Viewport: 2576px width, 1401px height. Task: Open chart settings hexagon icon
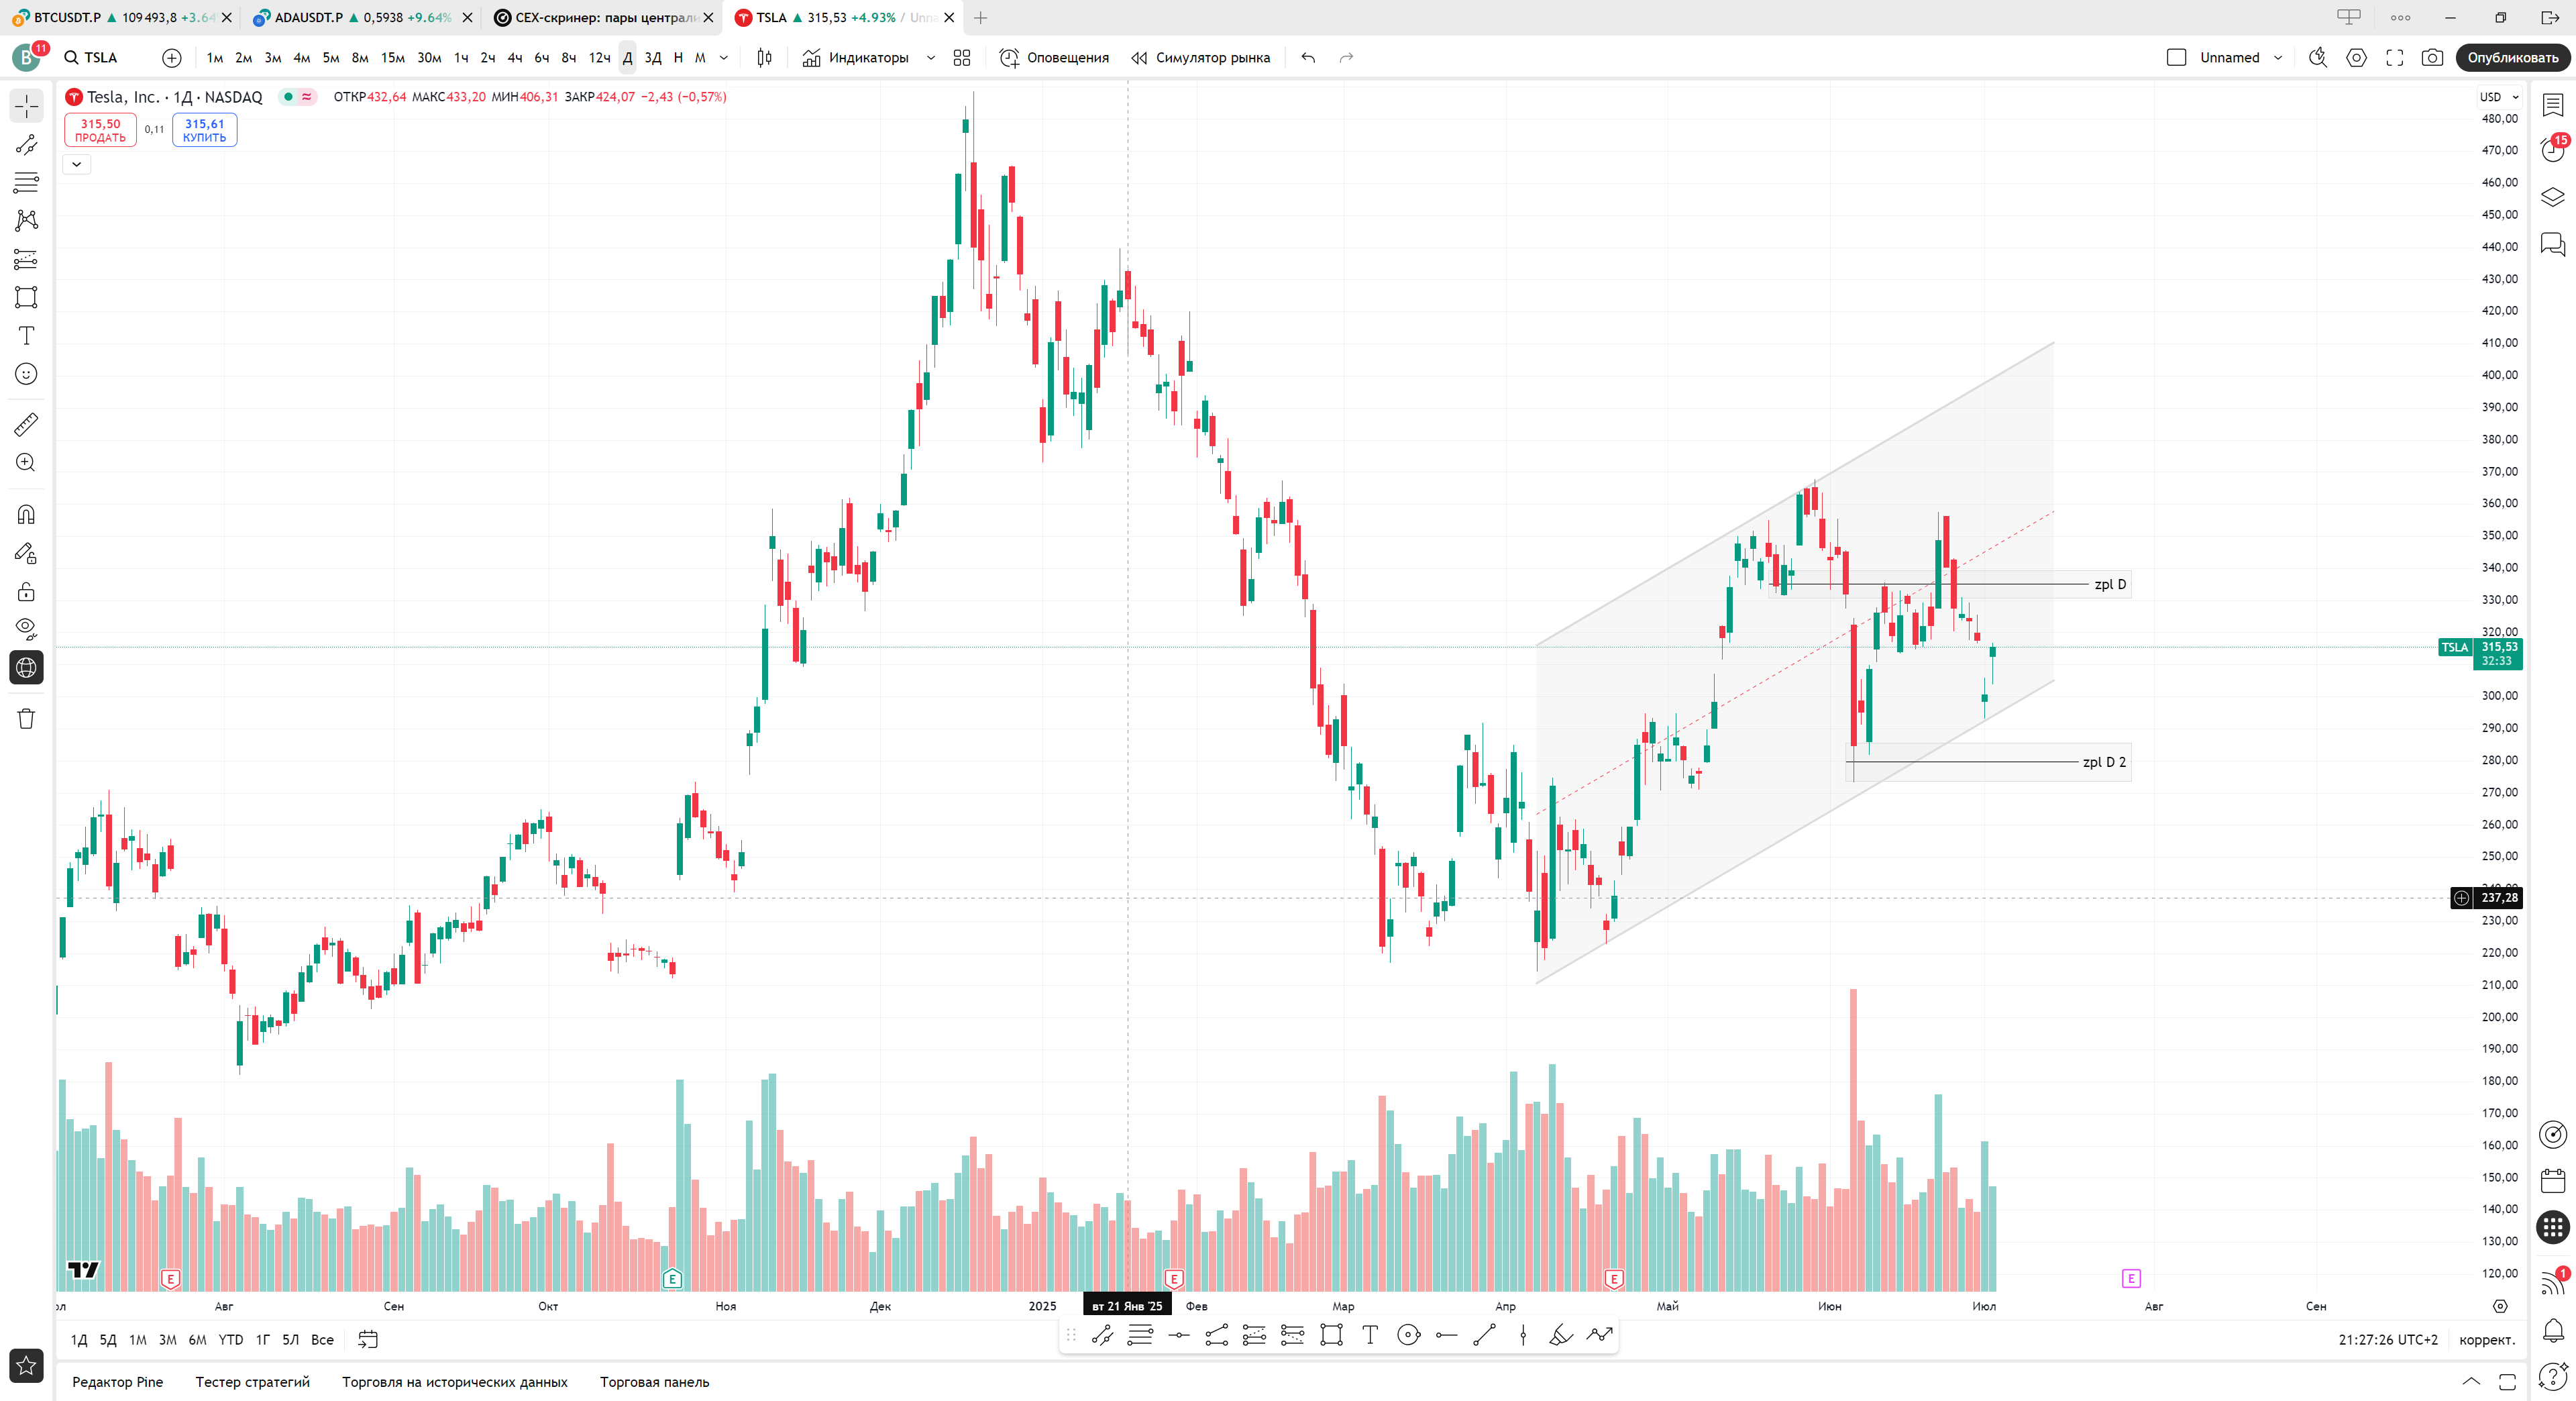(x=2356, y=58)
